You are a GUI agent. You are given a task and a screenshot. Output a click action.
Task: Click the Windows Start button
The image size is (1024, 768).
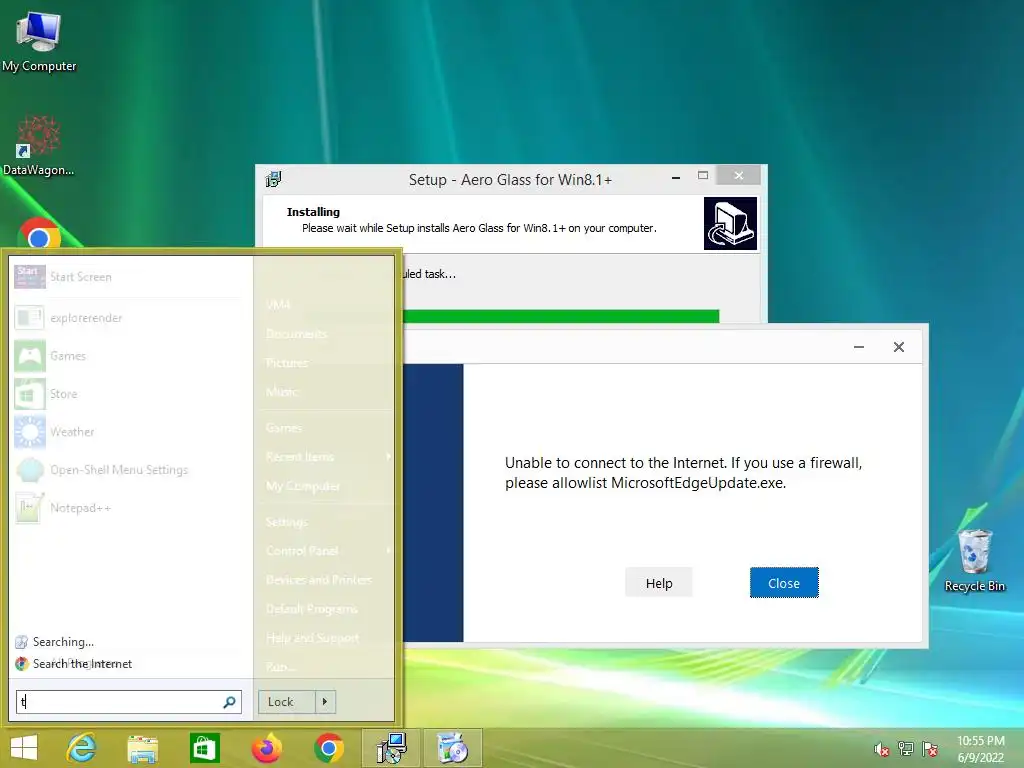pos(24,748)
